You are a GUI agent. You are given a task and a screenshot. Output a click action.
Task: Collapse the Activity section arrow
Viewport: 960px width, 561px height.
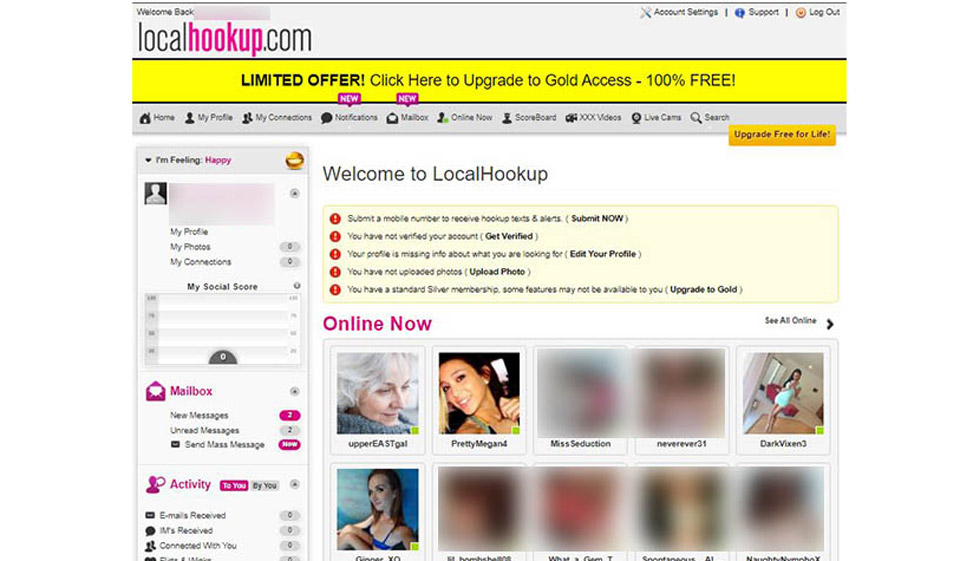click(x=294, y=484)
